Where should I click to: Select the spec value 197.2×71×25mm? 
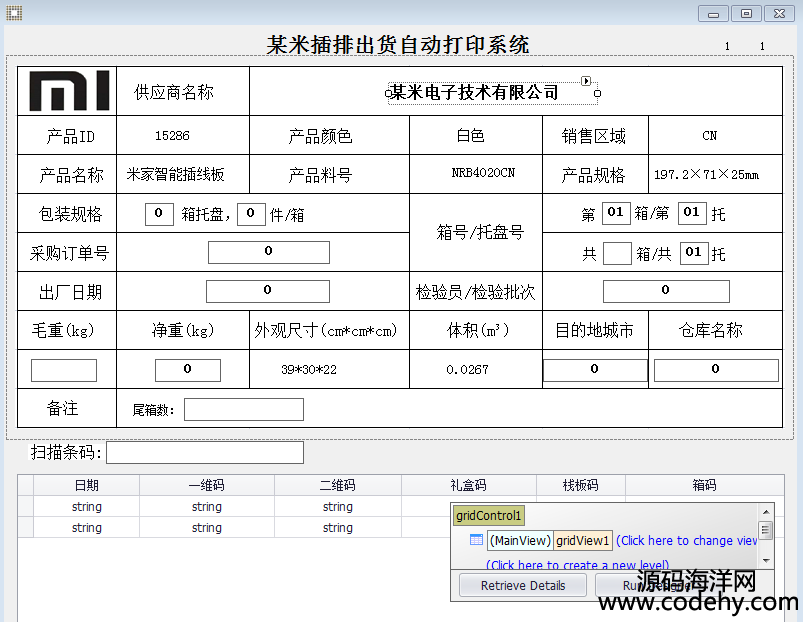click(x=706, y=175)
